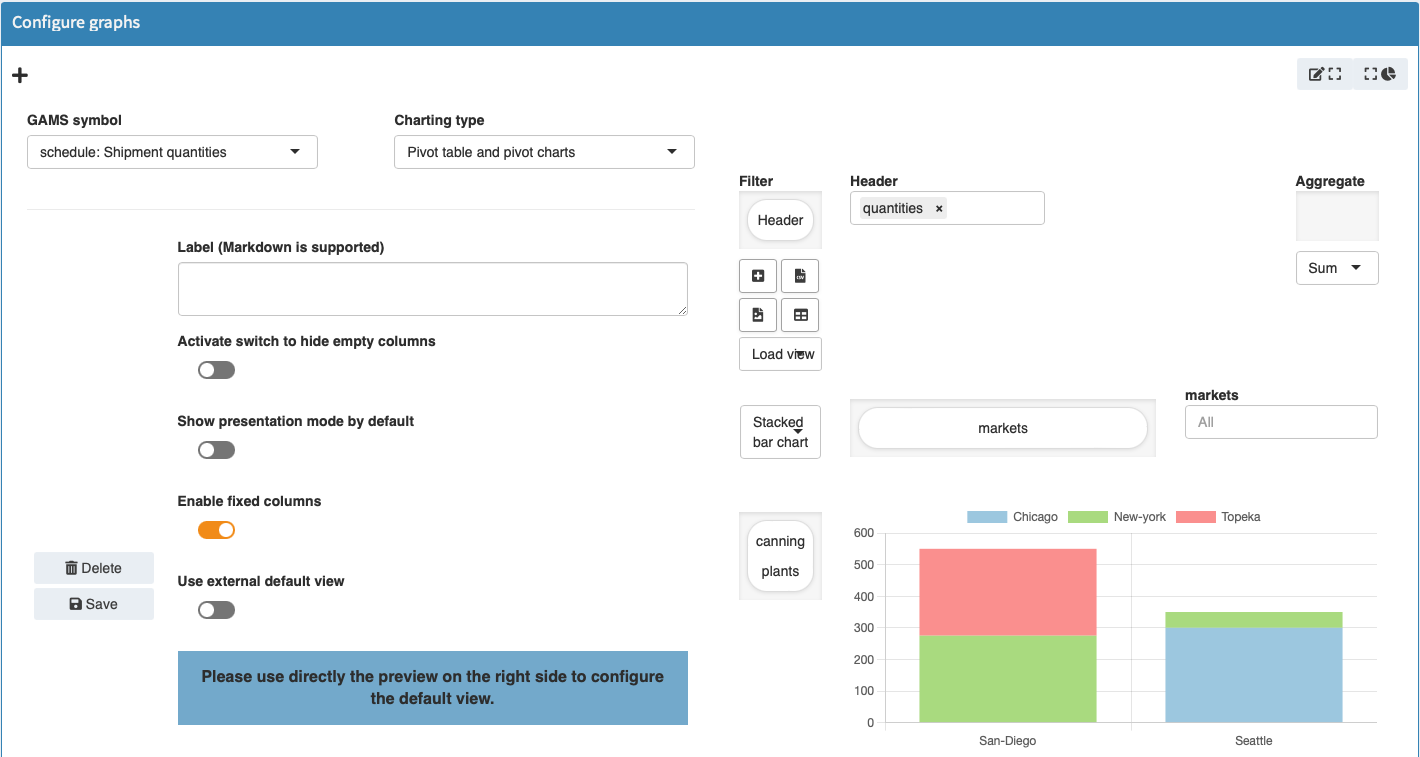
Task: Toggle Chicago series via blue legend swatch
Action: point(986,517)
